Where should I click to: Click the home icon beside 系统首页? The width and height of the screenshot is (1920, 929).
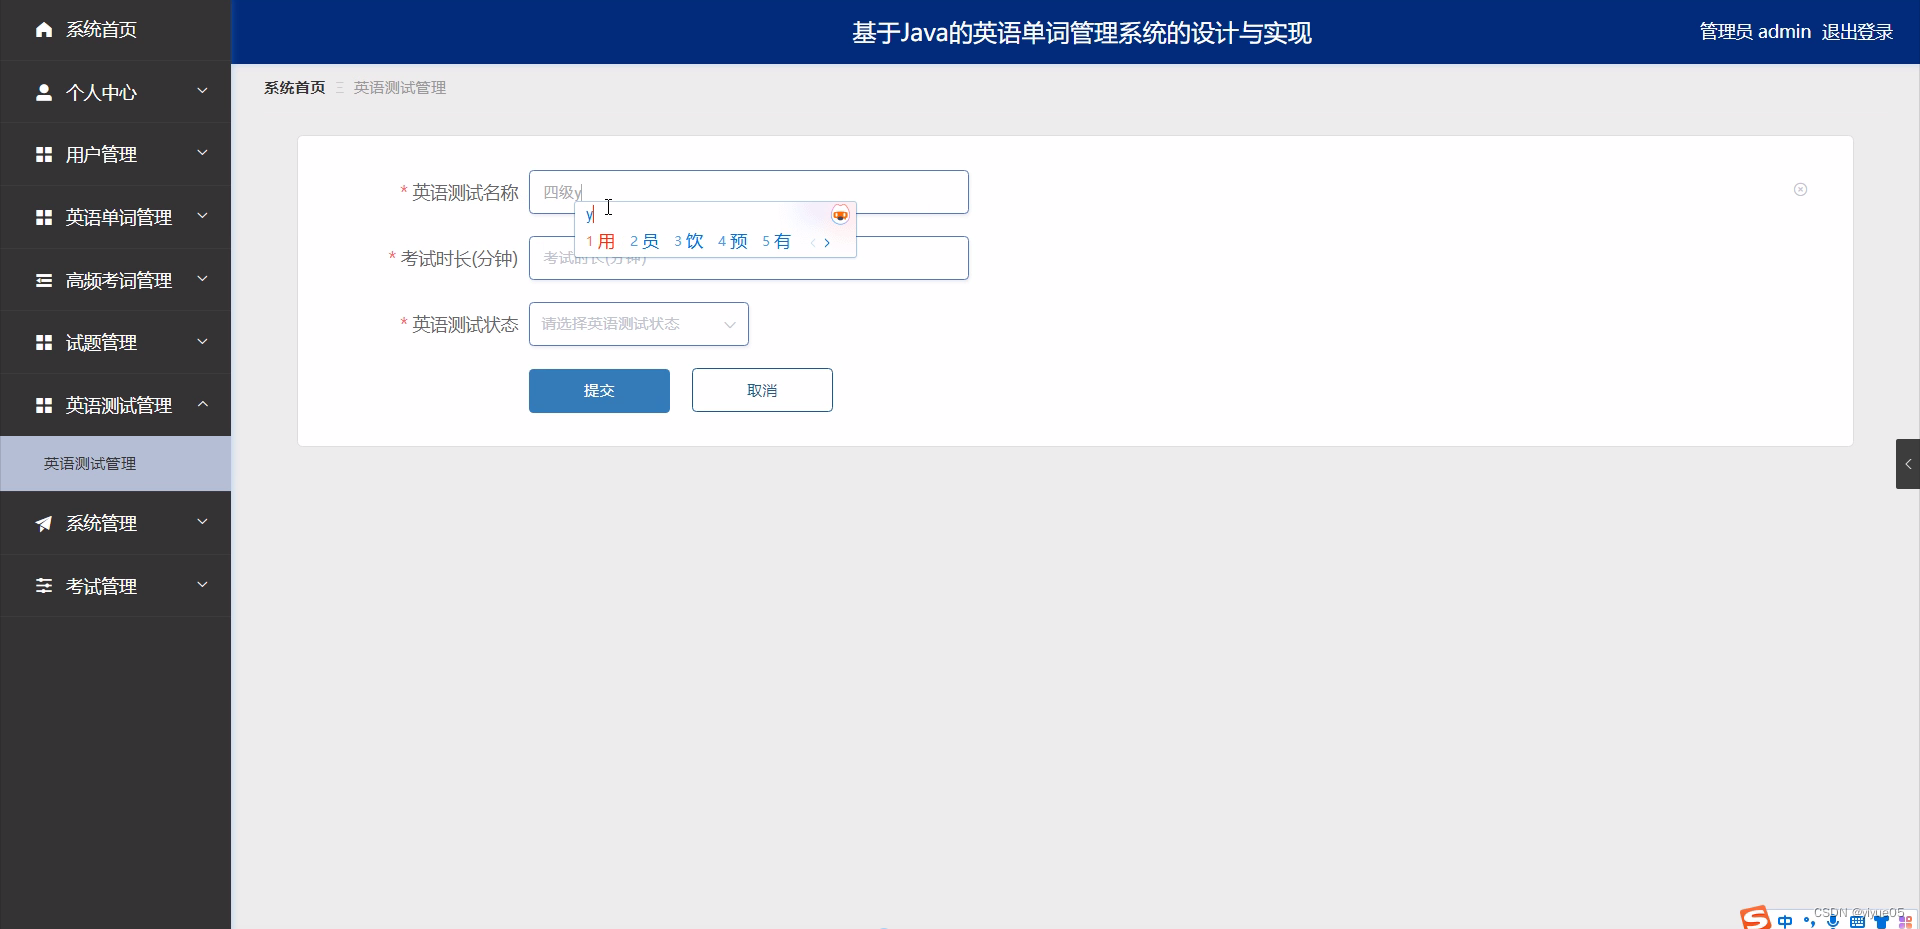pyautogui.click(x=43, y=30)
